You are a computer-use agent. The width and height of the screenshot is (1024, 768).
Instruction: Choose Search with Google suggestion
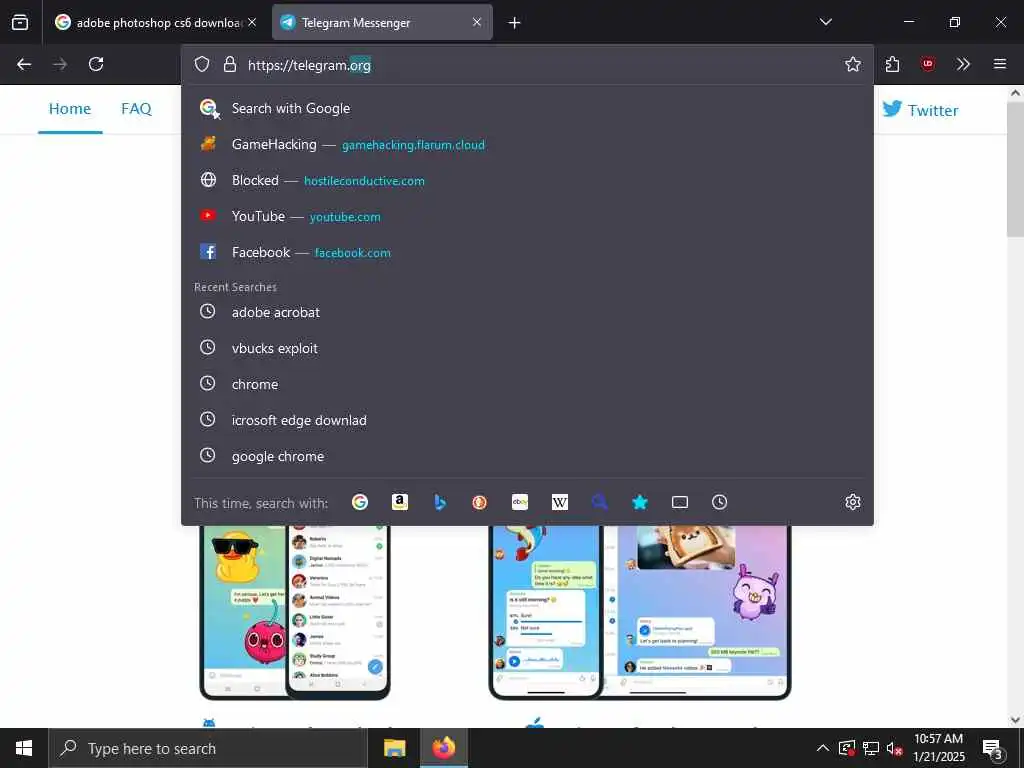527,108
